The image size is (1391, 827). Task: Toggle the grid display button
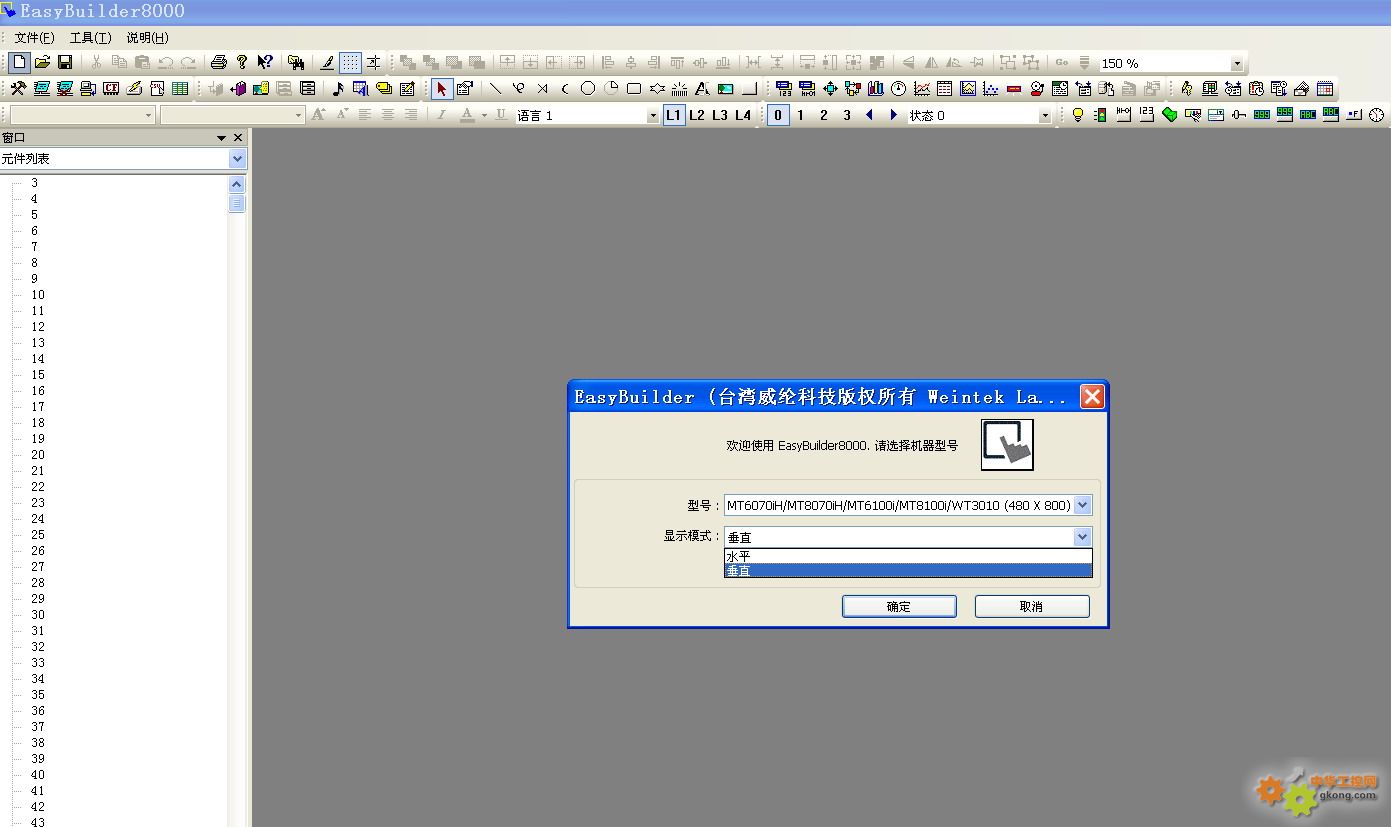[x=350, y=62]
